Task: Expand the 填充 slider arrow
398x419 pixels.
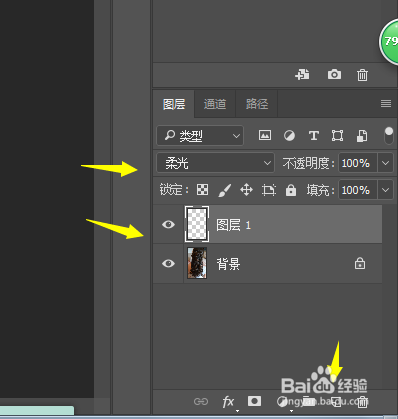Action: pyautogui.click(x=385, y=190)
